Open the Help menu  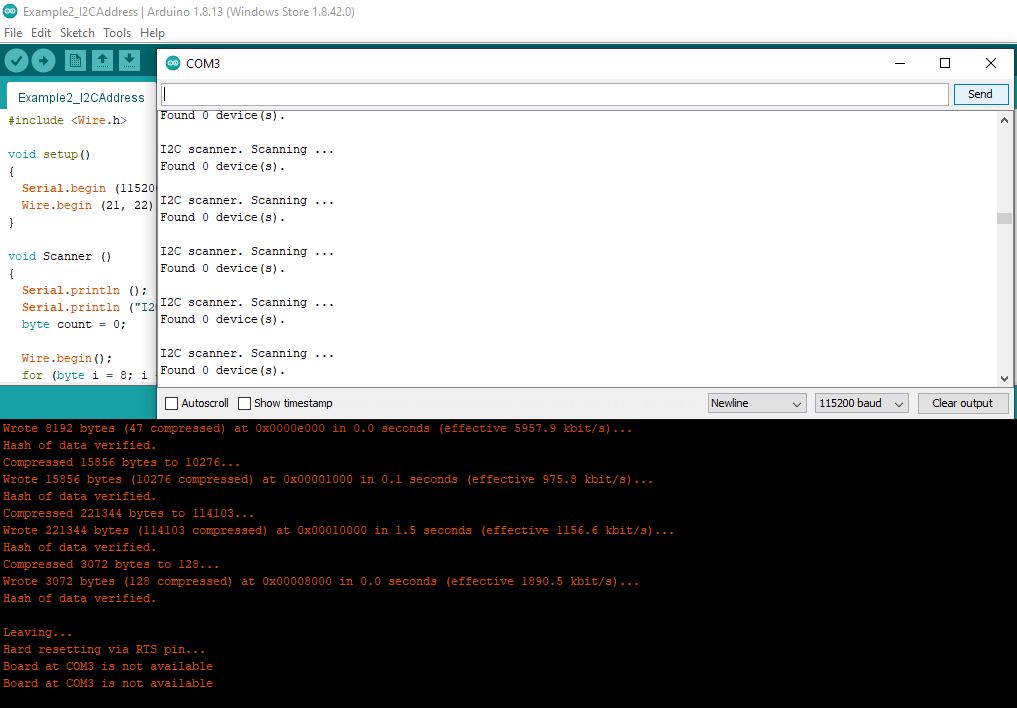[152, 32]
